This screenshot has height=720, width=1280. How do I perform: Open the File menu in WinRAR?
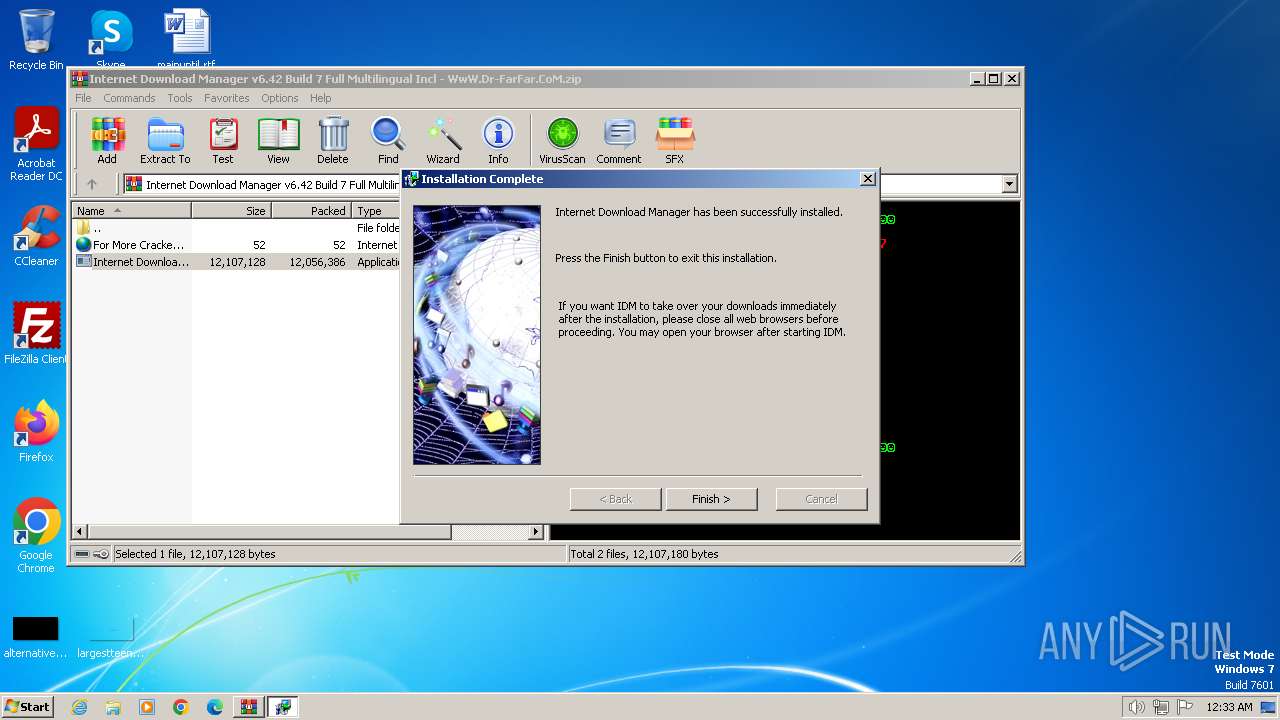[83, 98]
